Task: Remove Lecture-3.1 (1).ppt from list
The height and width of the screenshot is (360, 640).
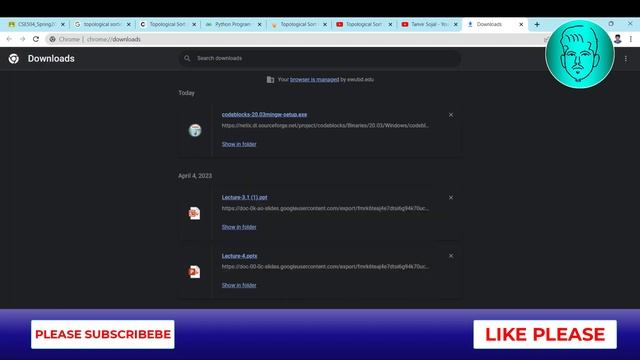Action: 451,198
